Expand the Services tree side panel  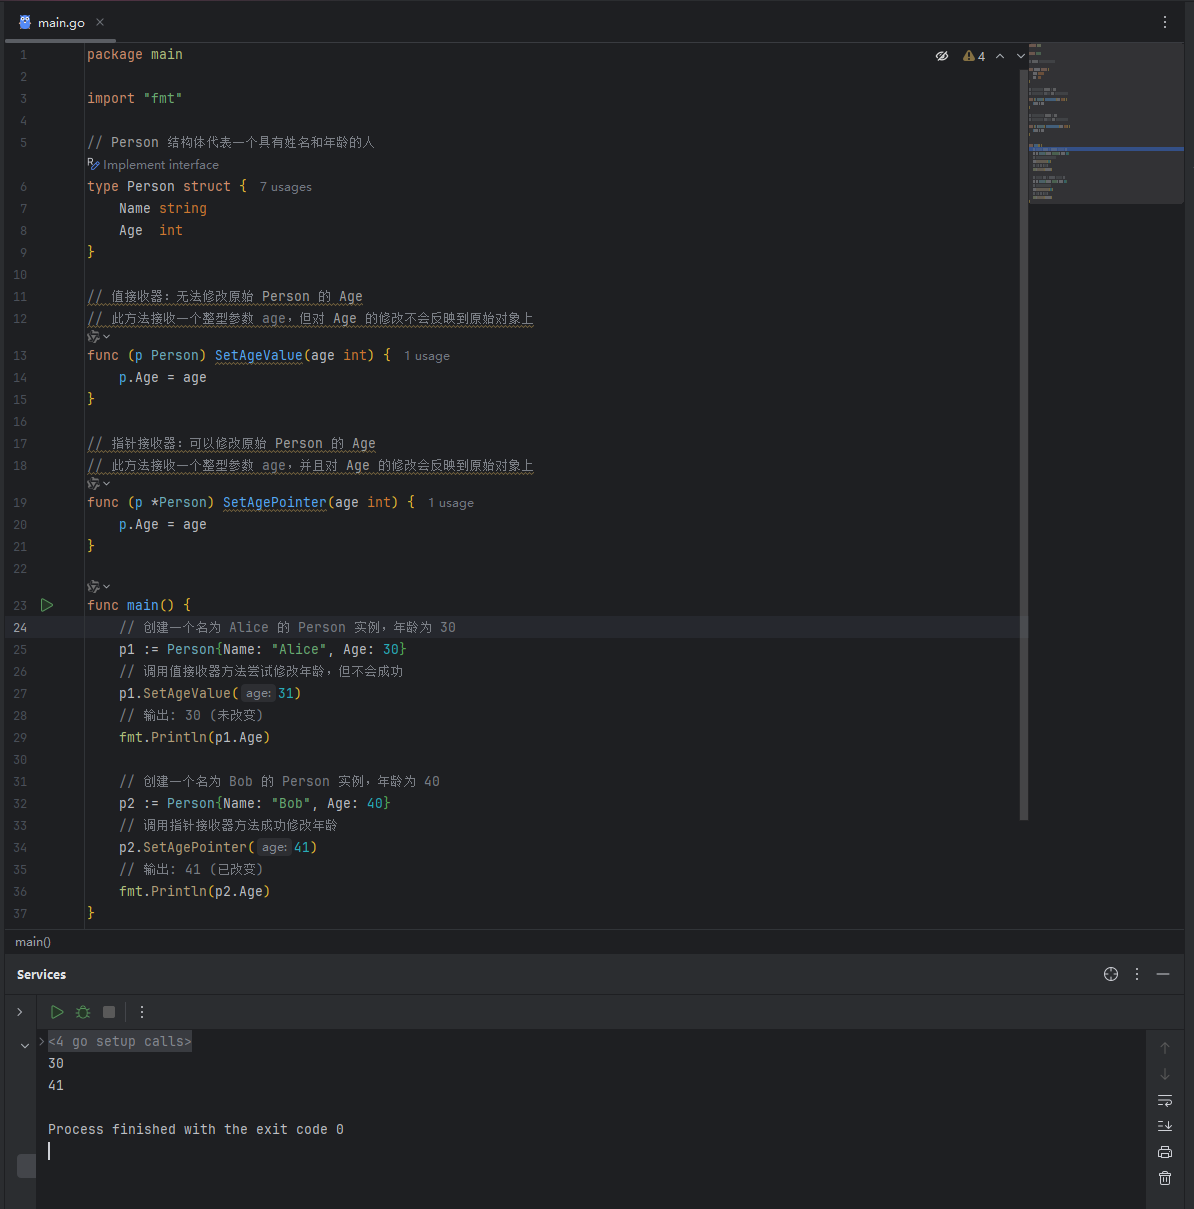coord(19,1012)
